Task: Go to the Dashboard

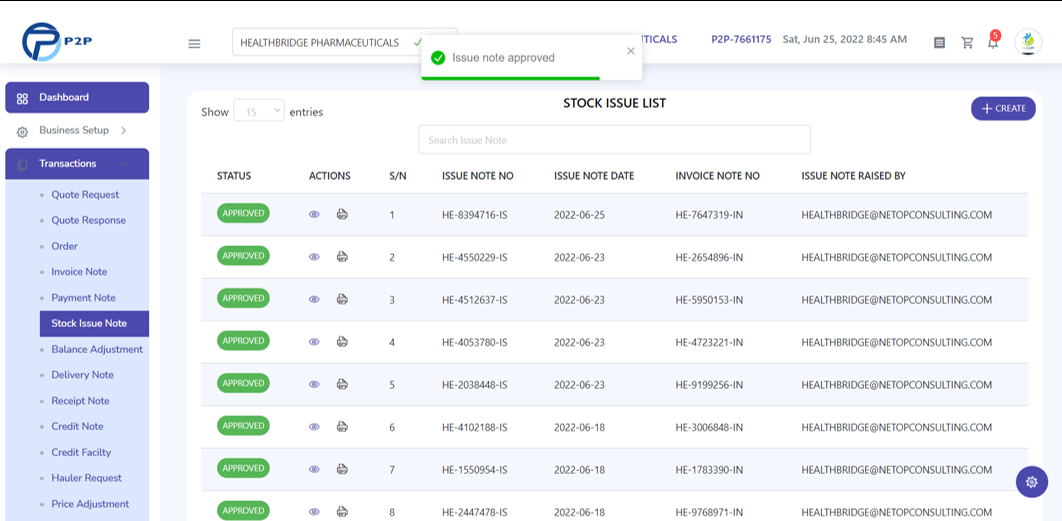Action: tap(77, 98)
